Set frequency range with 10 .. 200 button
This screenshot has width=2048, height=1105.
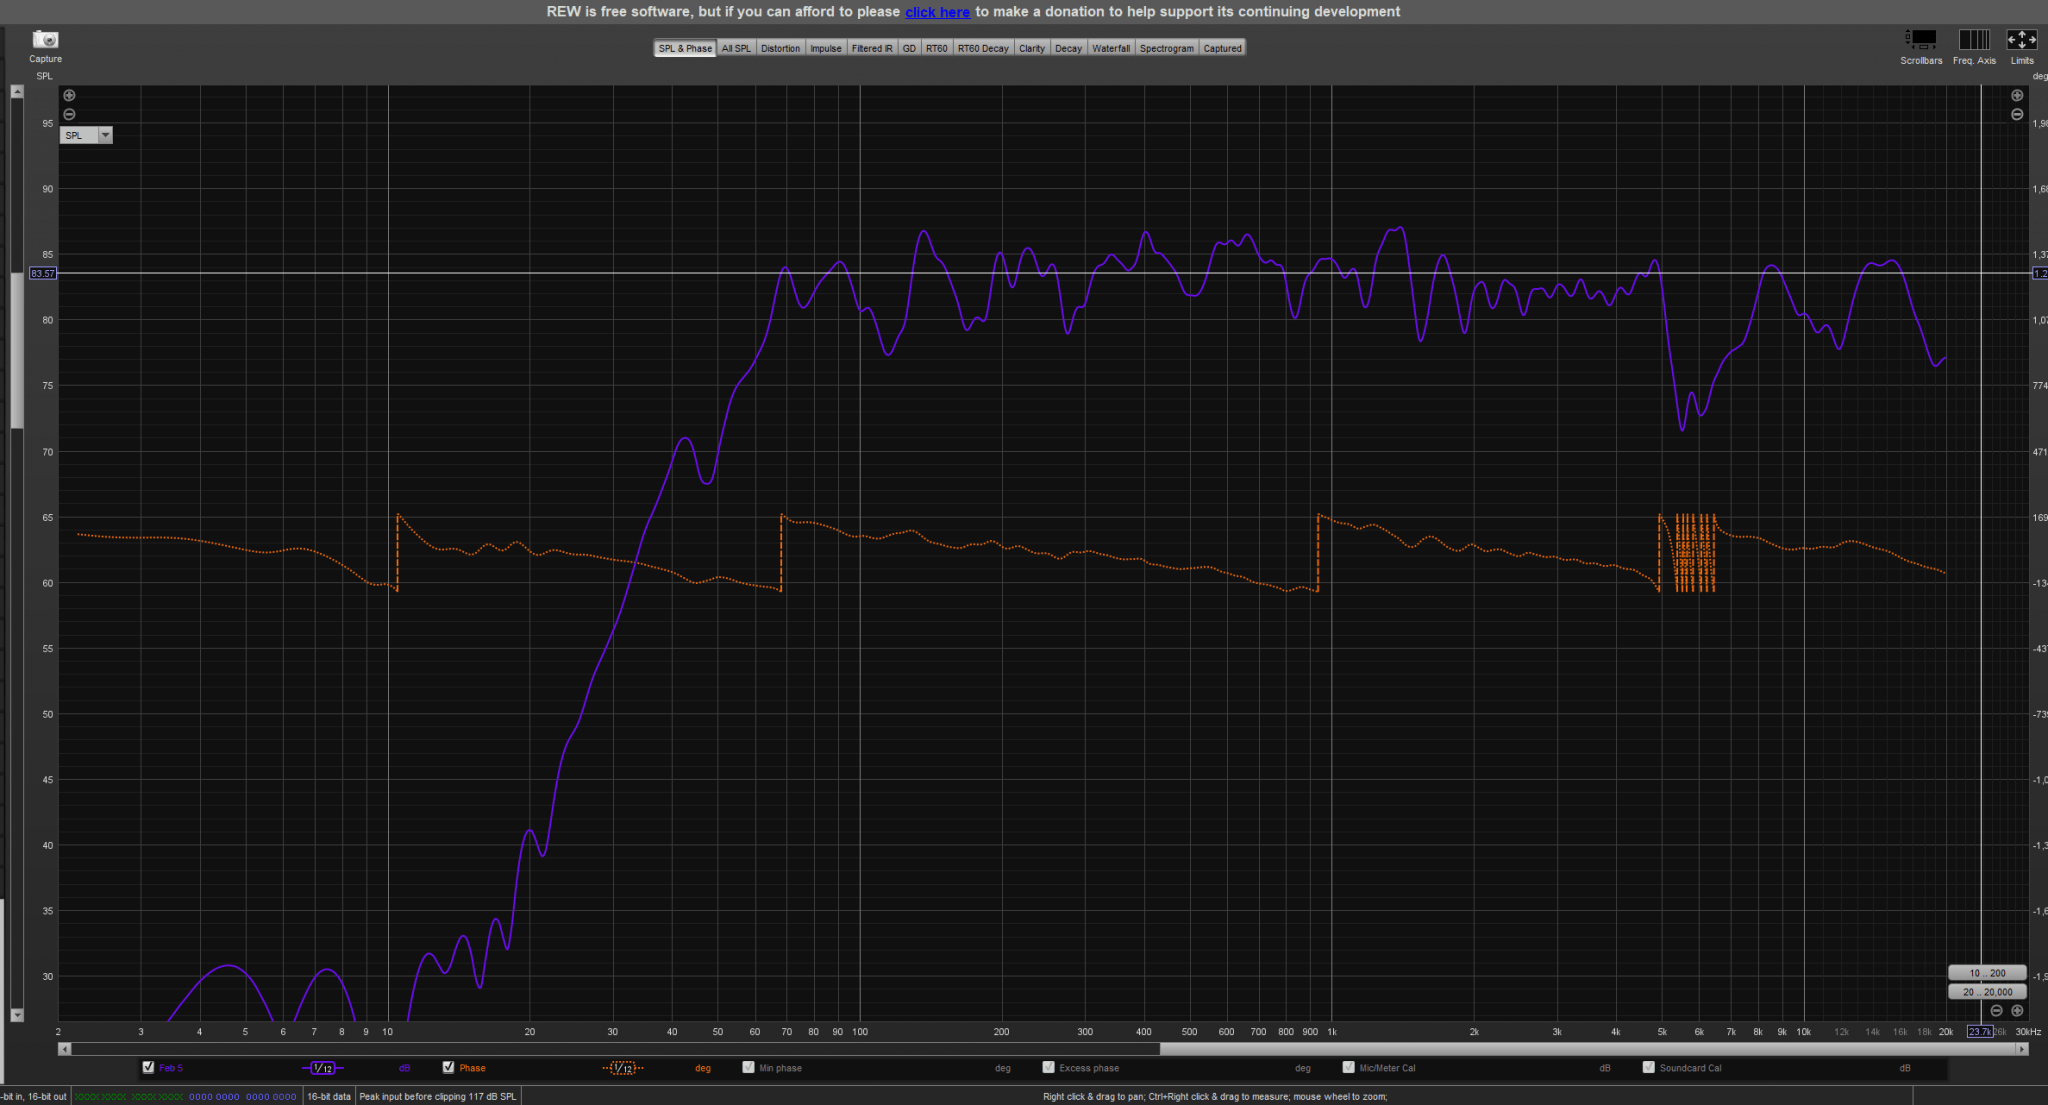click(1987, 973)
